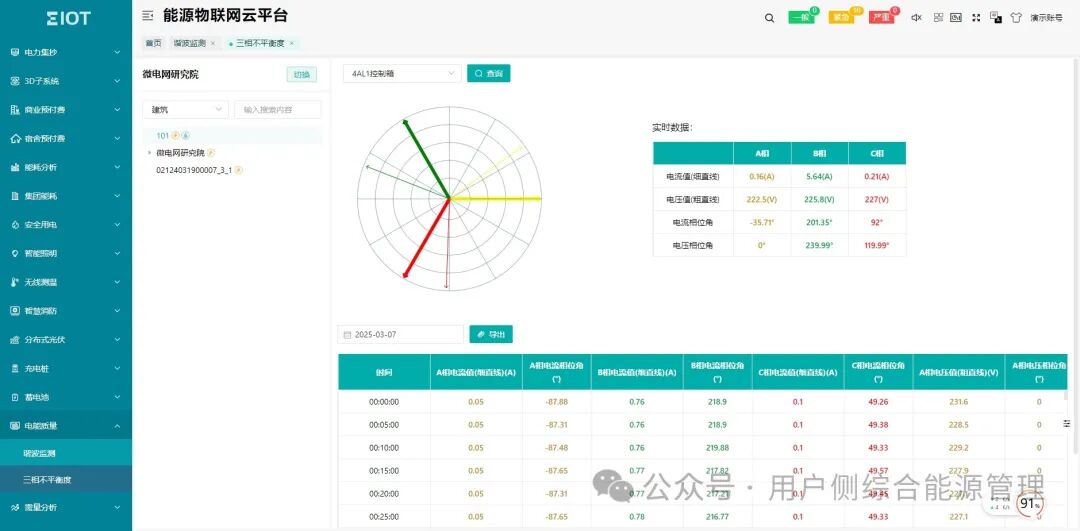Close the 三相不平衡度 tab
The width and height of the screenshot is (1080, 531).
pos(291,43)
